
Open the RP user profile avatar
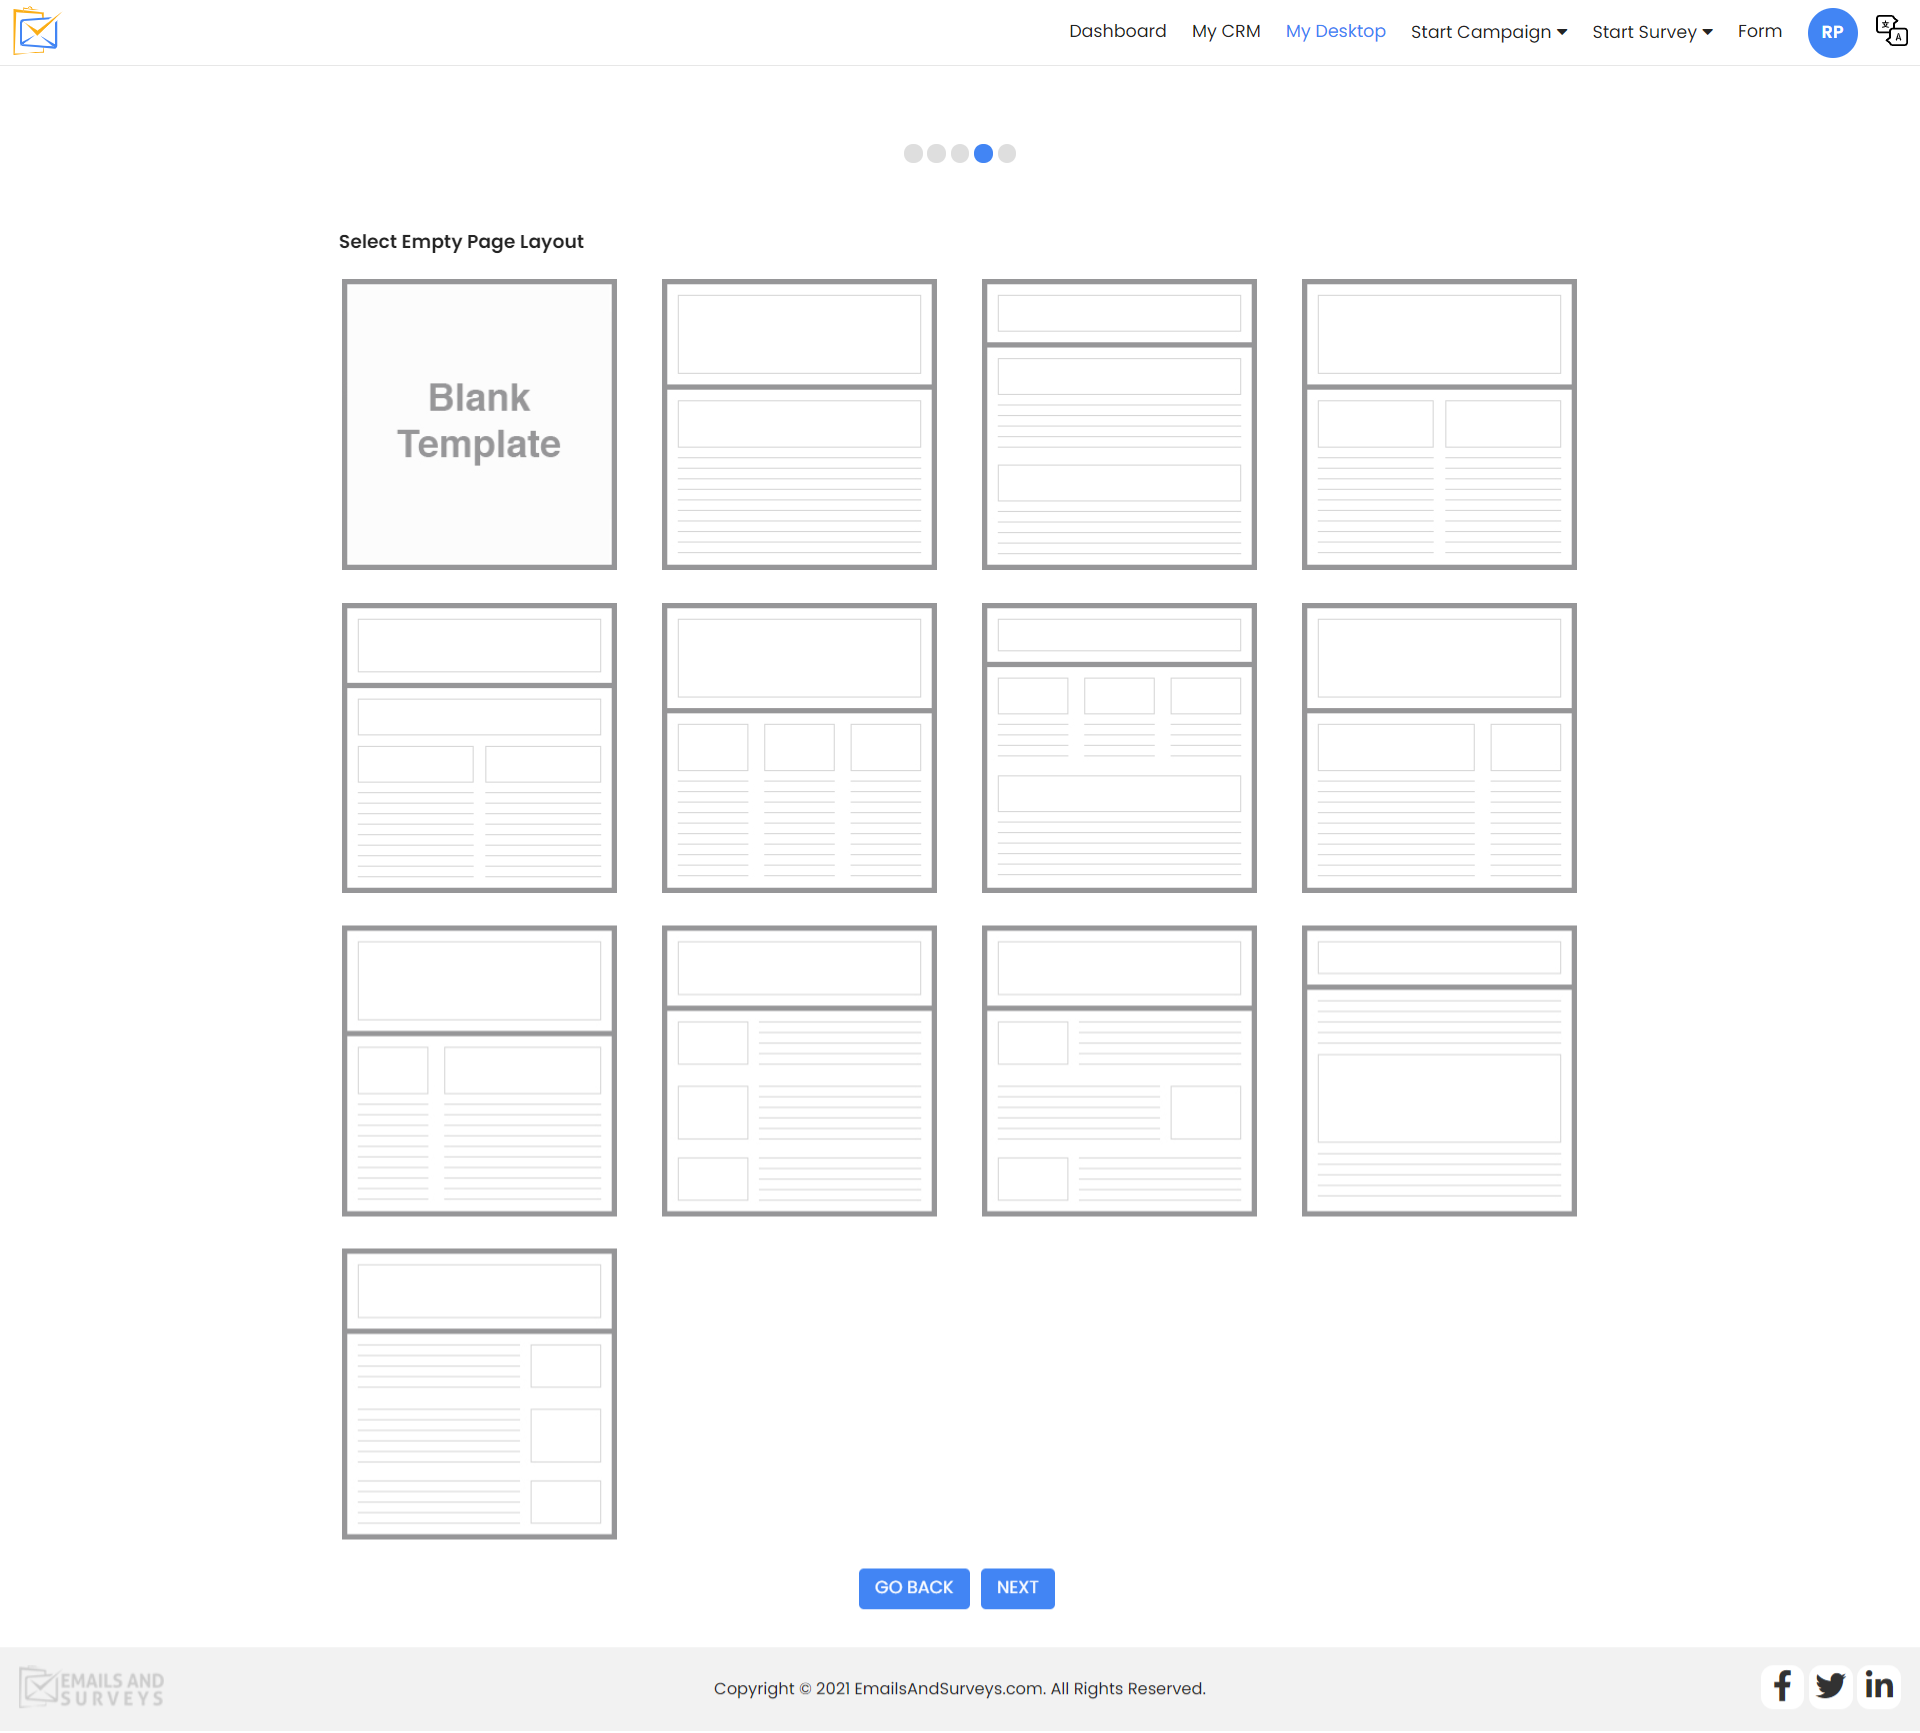(x=1831, y=32)
